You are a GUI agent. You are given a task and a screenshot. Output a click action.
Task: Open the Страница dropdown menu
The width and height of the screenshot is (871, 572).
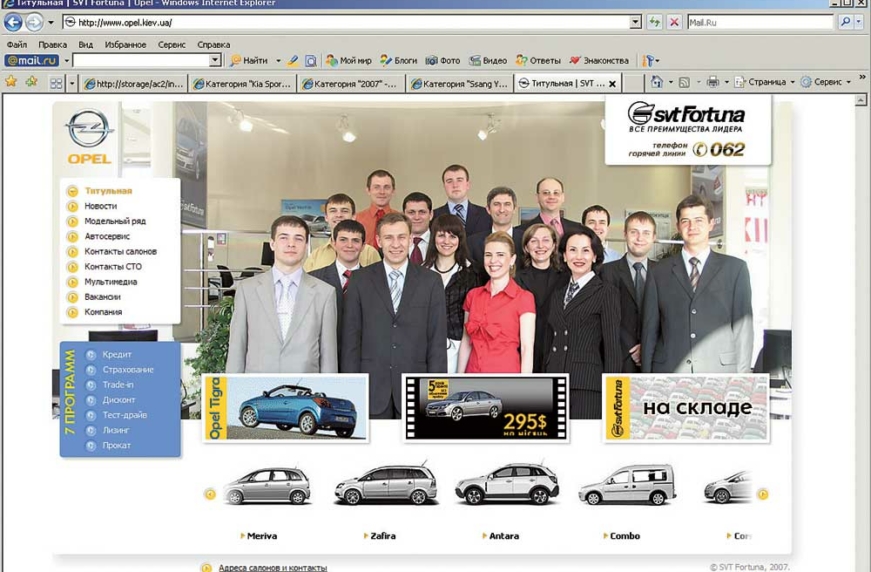point(766,83)
